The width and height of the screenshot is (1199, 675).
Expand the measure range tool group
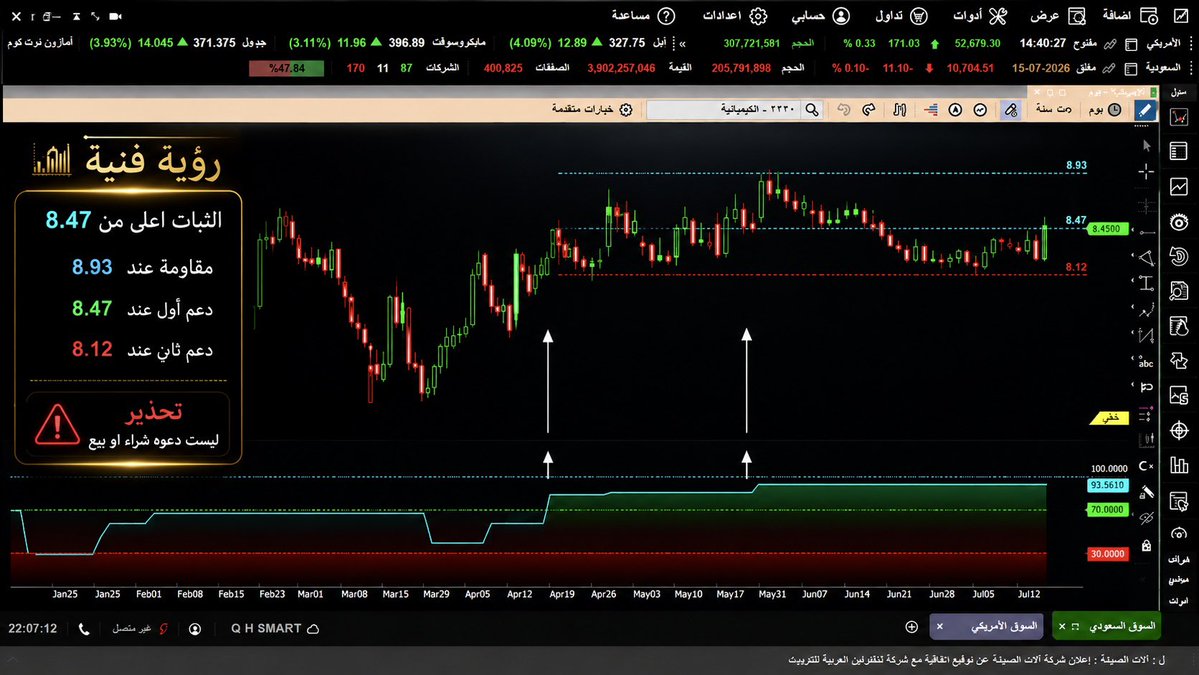1145,284
